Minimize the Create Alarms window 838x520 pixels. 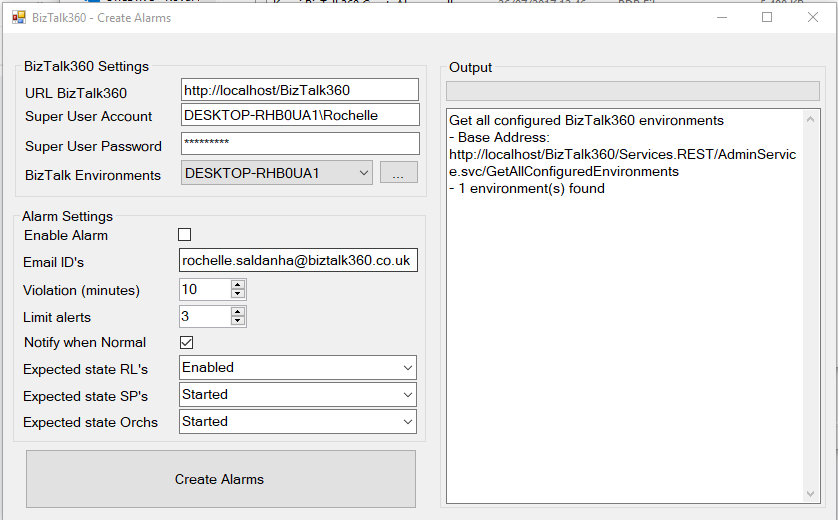(722, 18)
